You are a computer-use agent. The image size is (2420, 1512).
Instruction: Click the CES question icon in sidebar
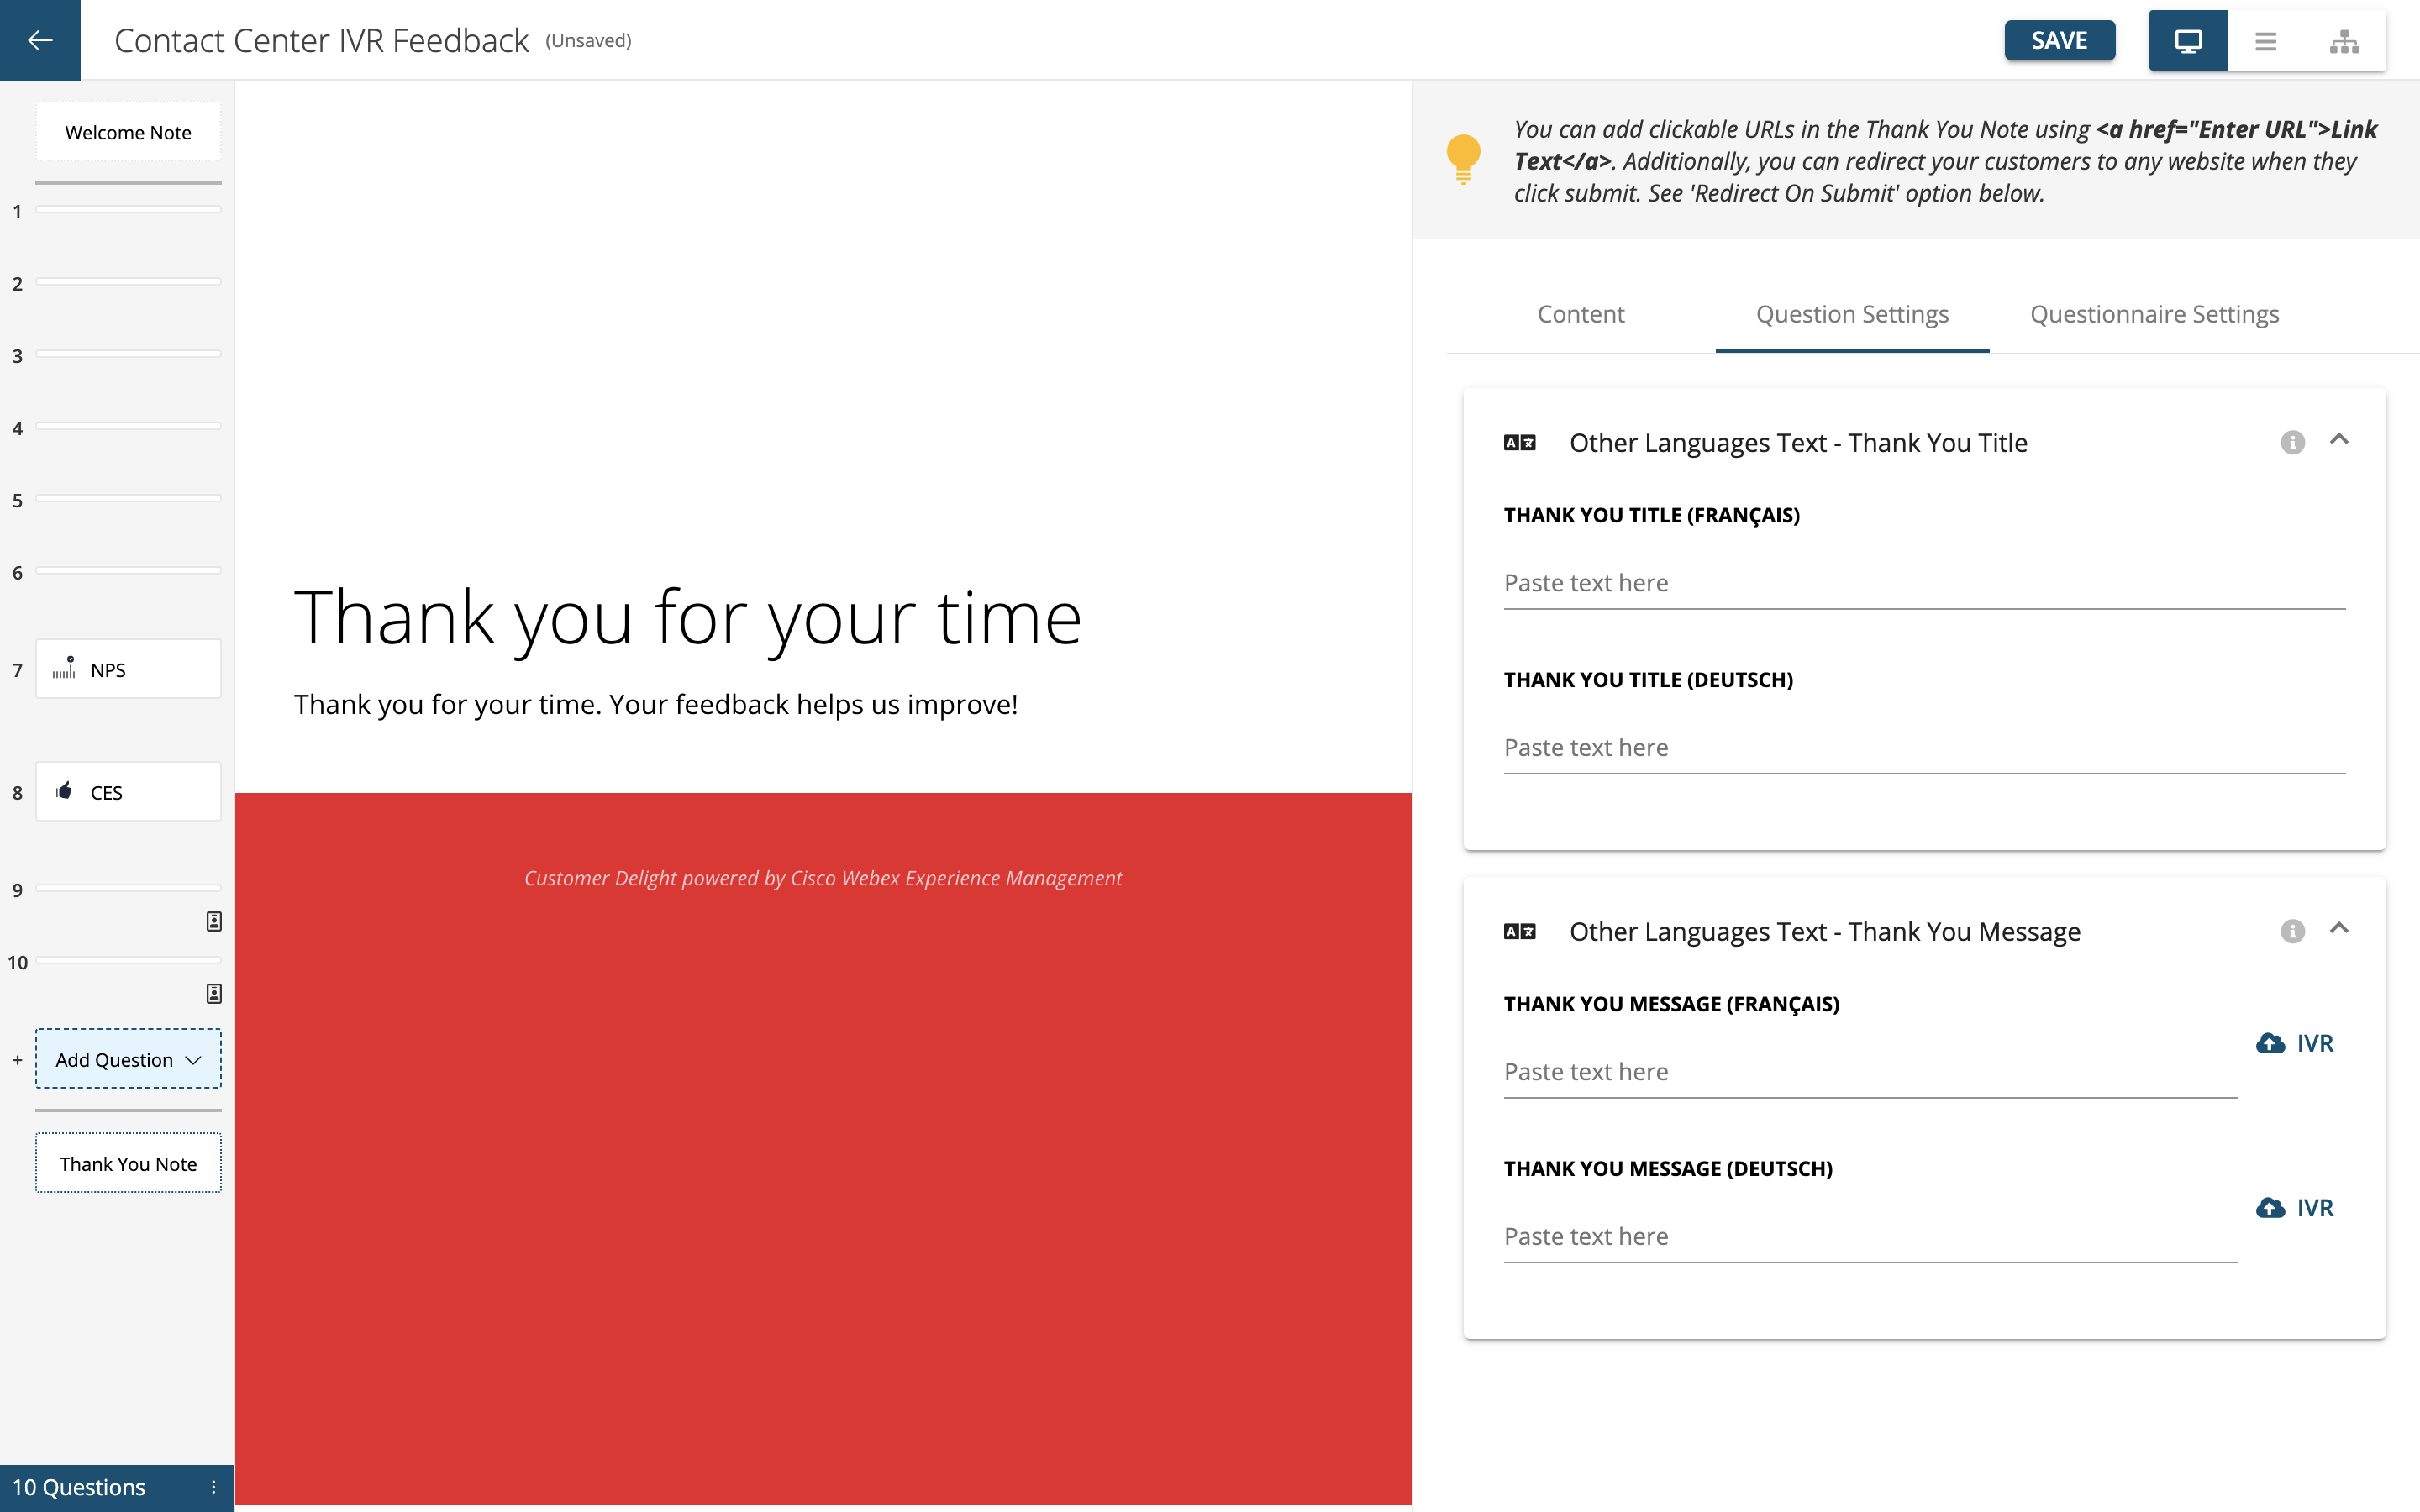(x=65, y=793)
